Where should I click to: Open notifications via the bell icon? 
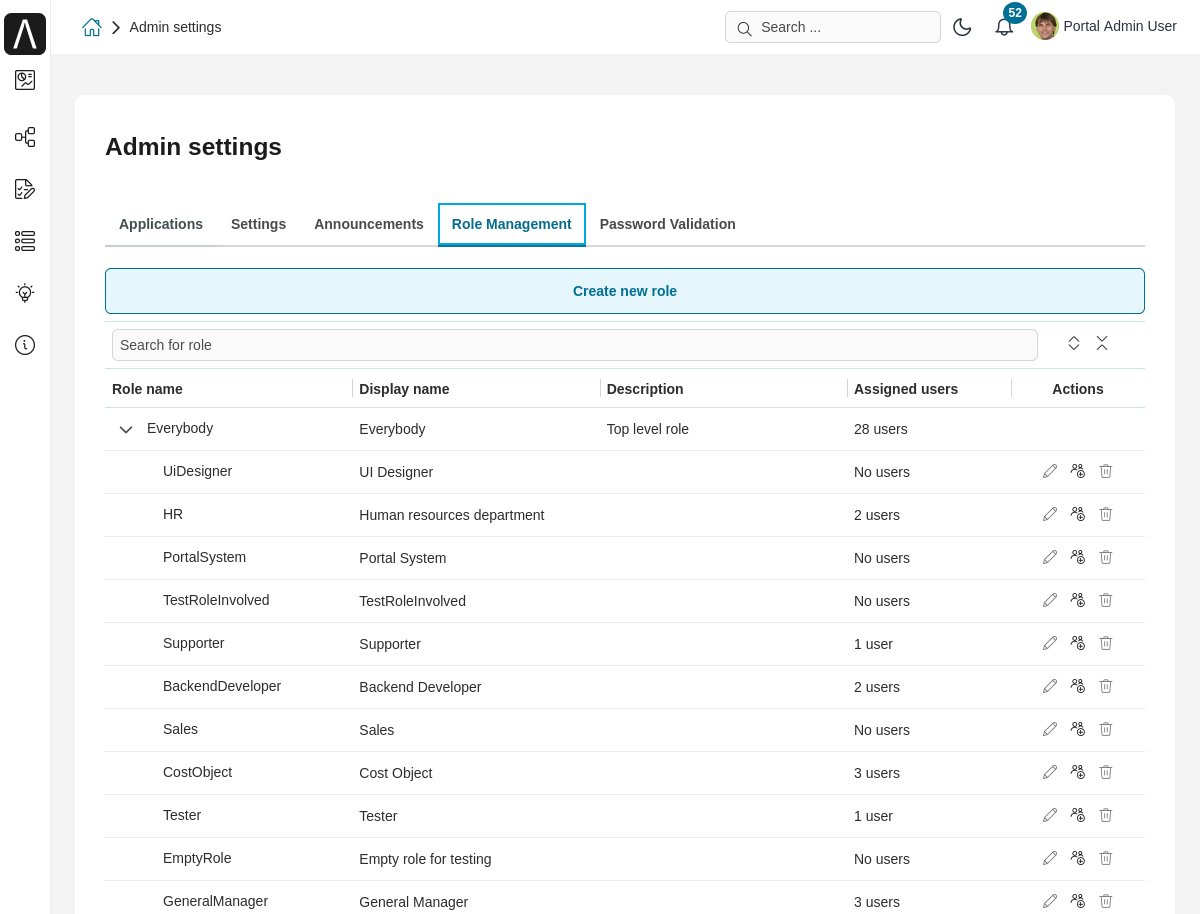(x=1004, y=27)
